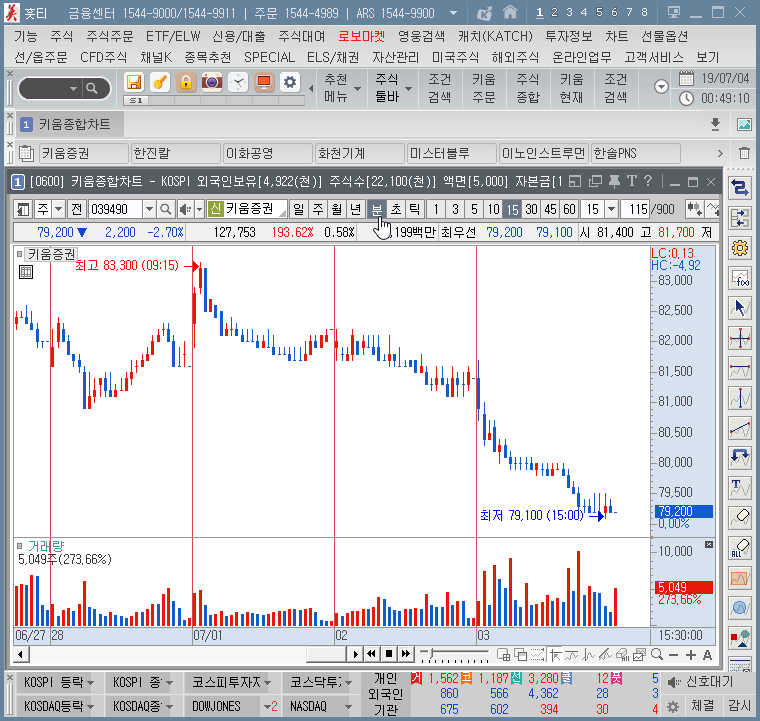Open the 코스피투자자 ticker dropdown

[268, 683]
